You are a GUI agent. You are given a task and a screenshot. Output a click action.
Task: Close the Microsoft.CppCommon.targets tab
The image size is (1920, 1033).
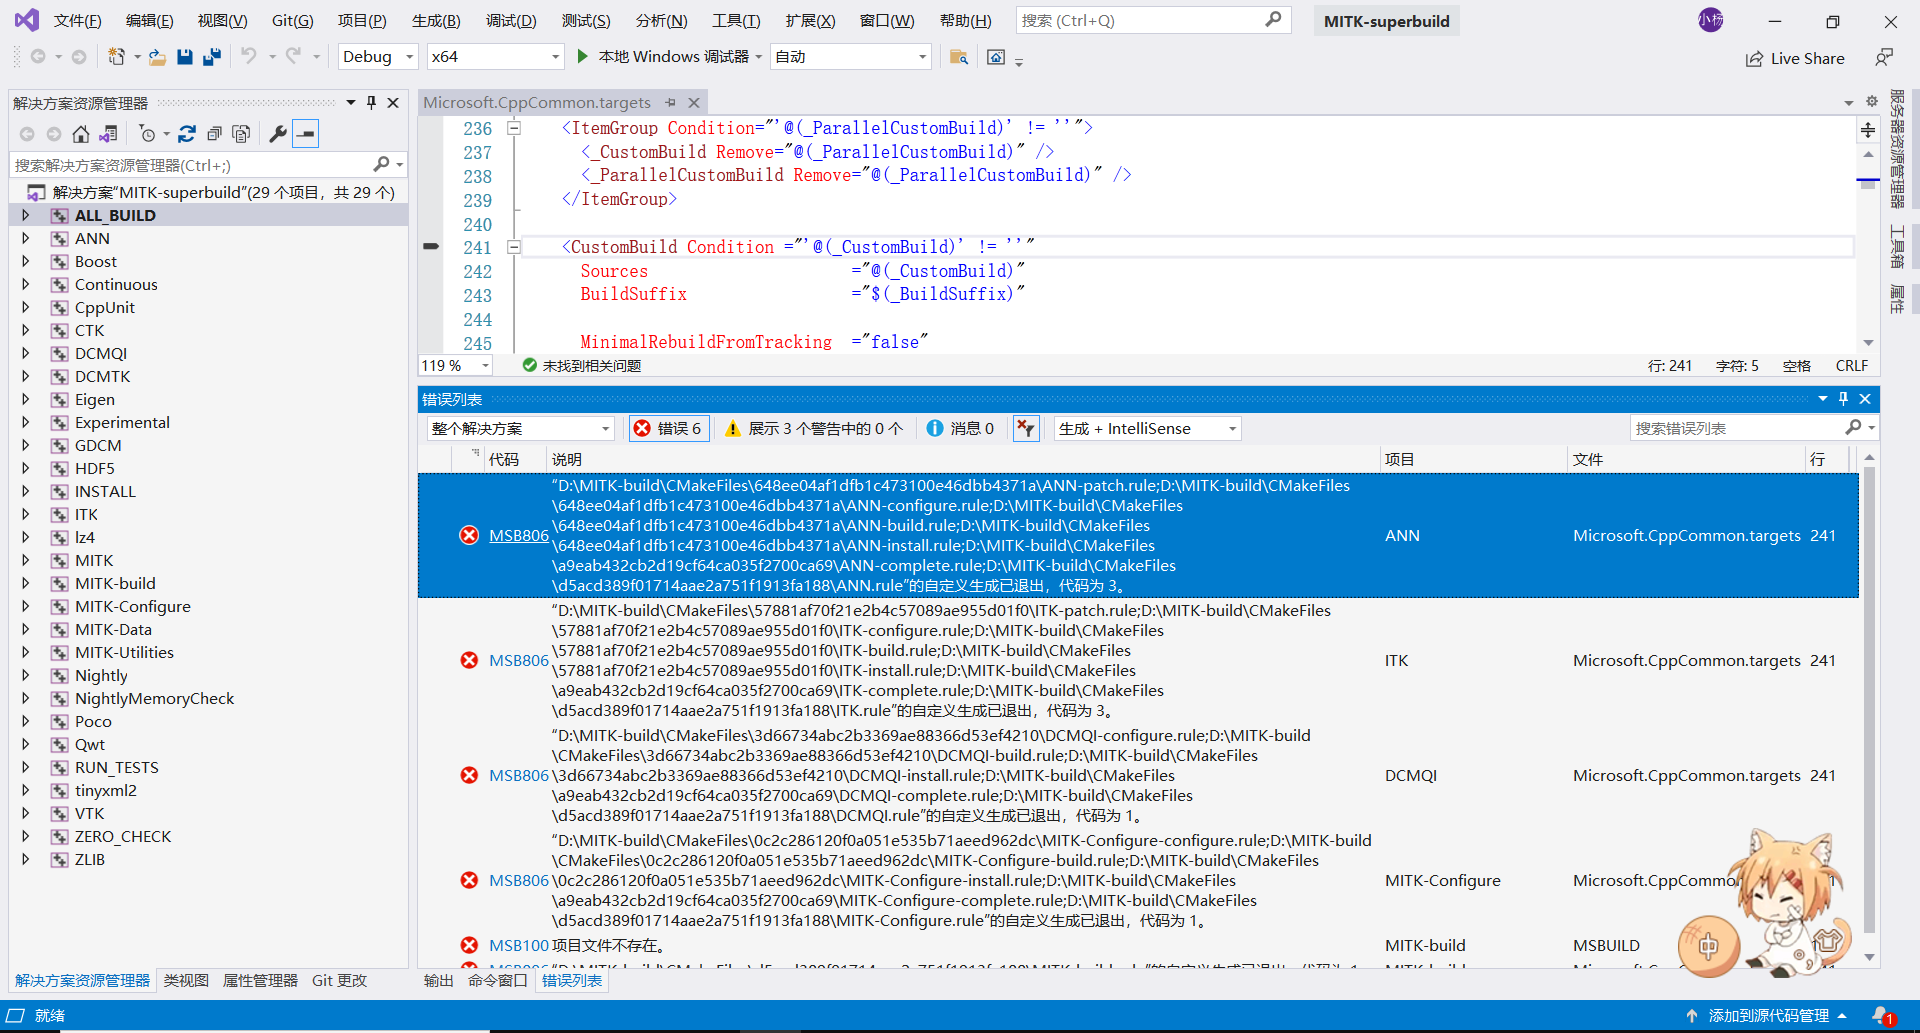[x=694, y=103]
